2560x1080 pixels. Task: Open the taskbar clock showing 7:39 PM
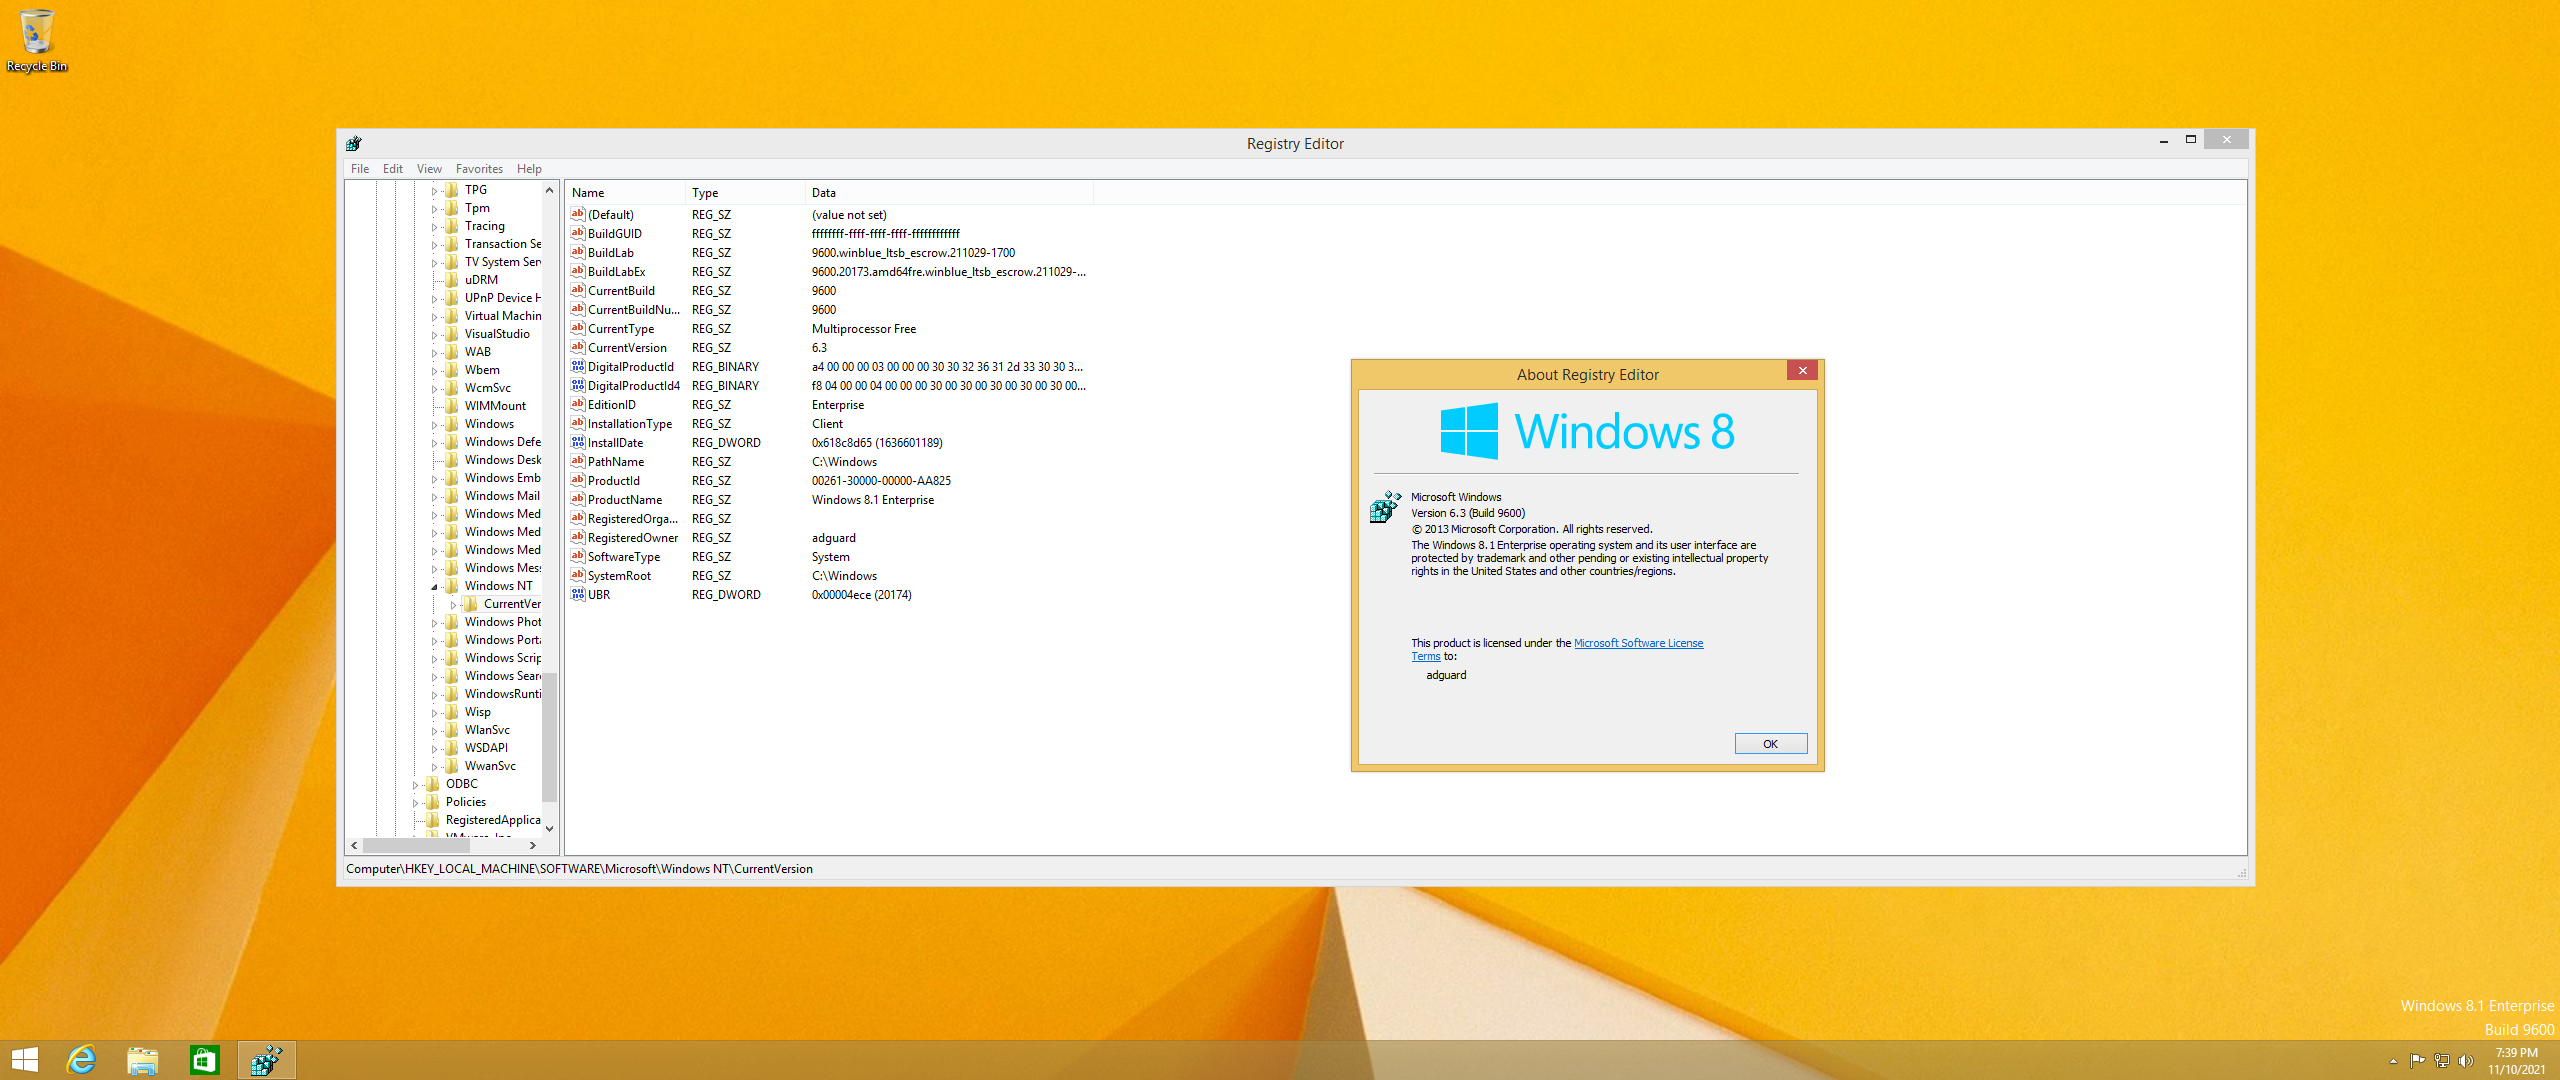[x=2517, y=1061]
